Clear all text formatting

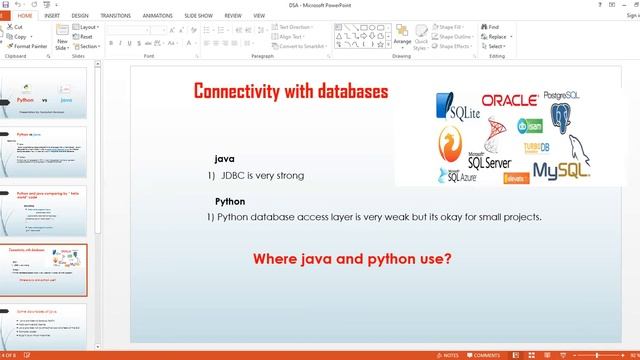point(194,30)
